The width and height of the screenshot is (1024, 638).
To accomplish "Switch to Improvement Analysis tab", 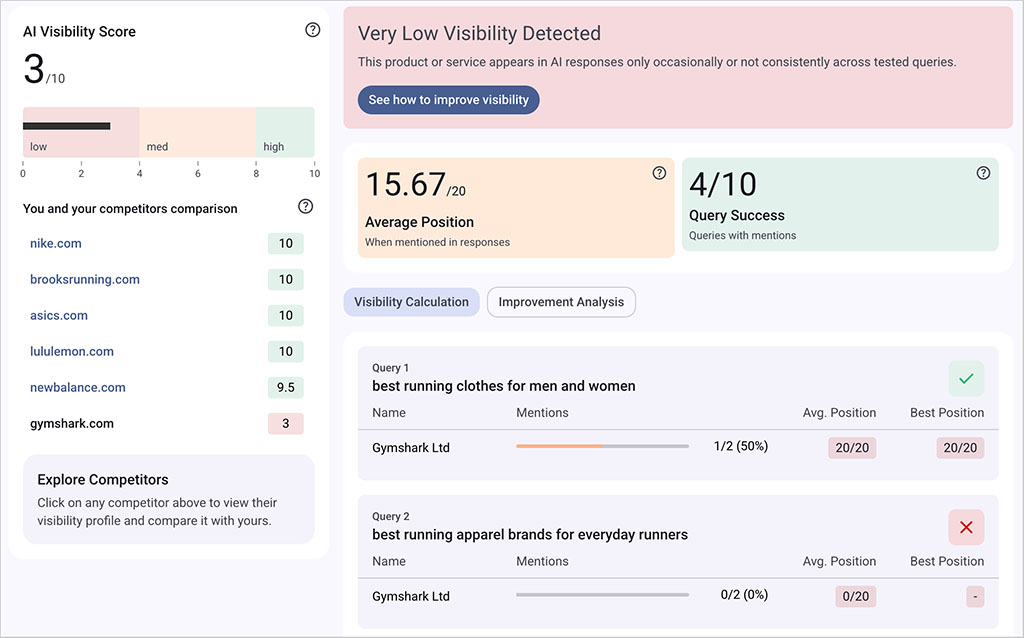I will pyautogui.click(x=561, y=302).
